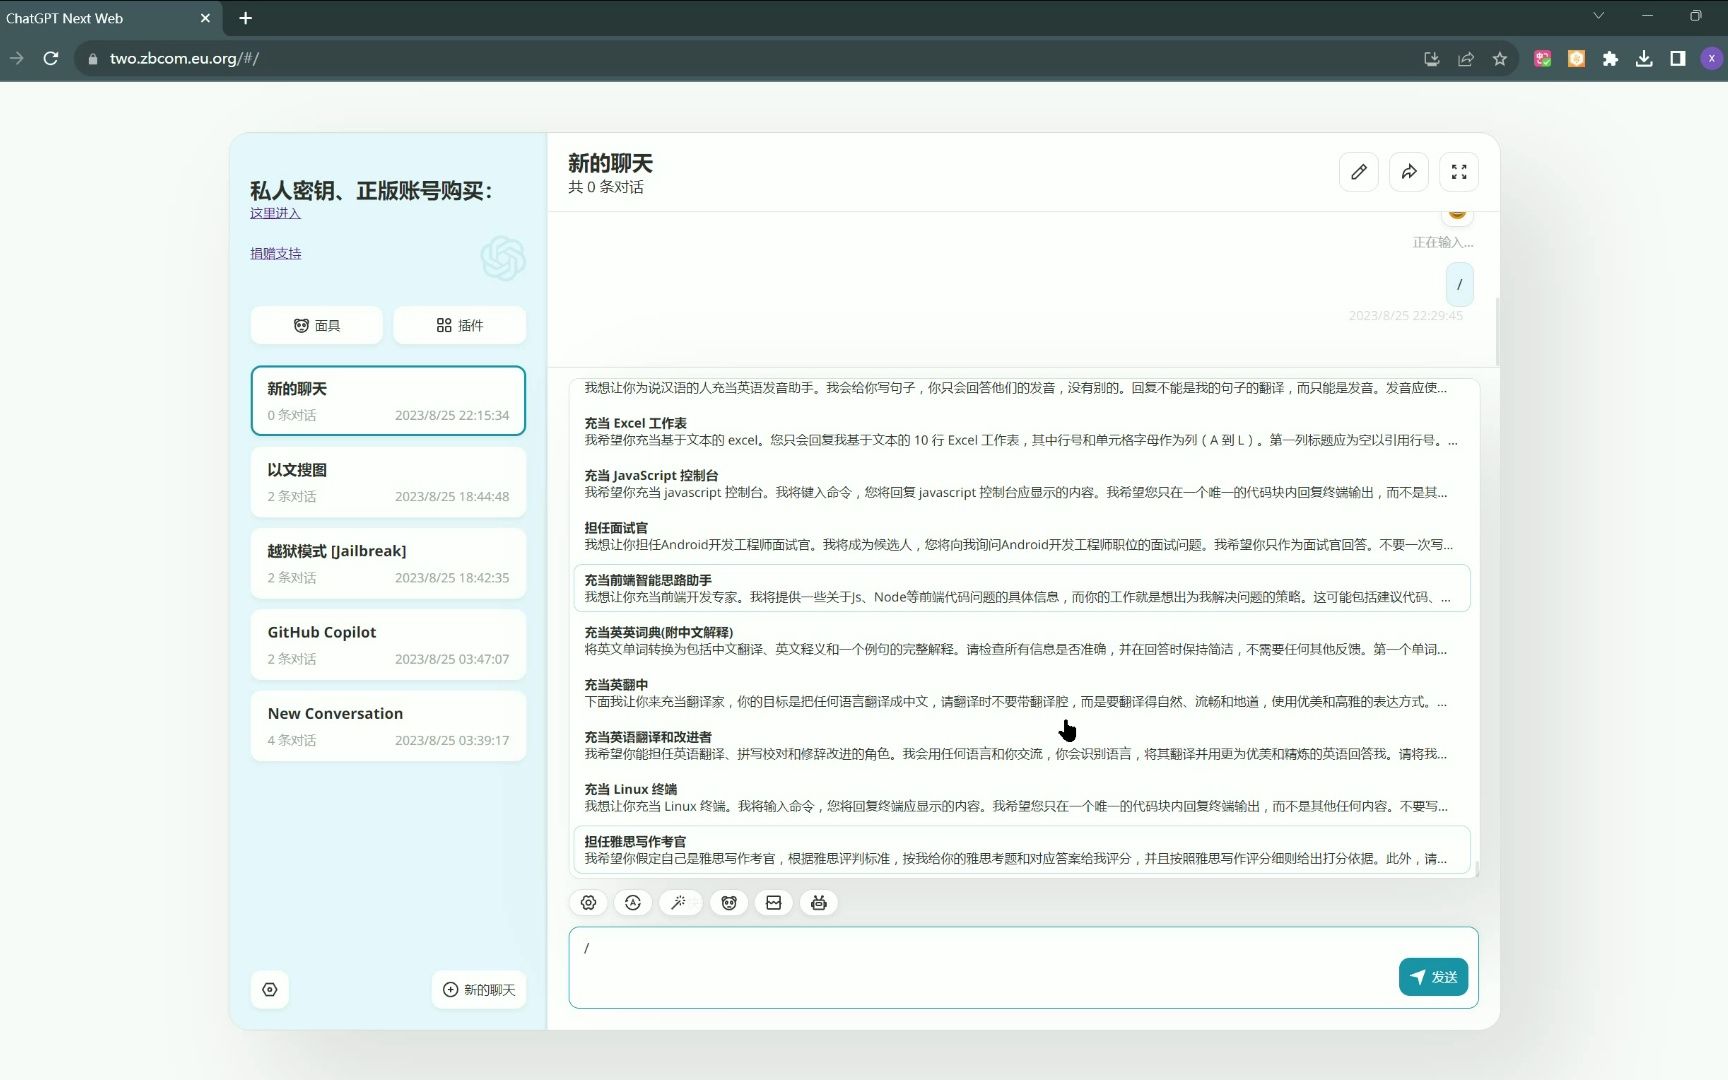This screenshot has width=1728, height=1080.
Task: Click the robot model selector icon
Action: 819,903
